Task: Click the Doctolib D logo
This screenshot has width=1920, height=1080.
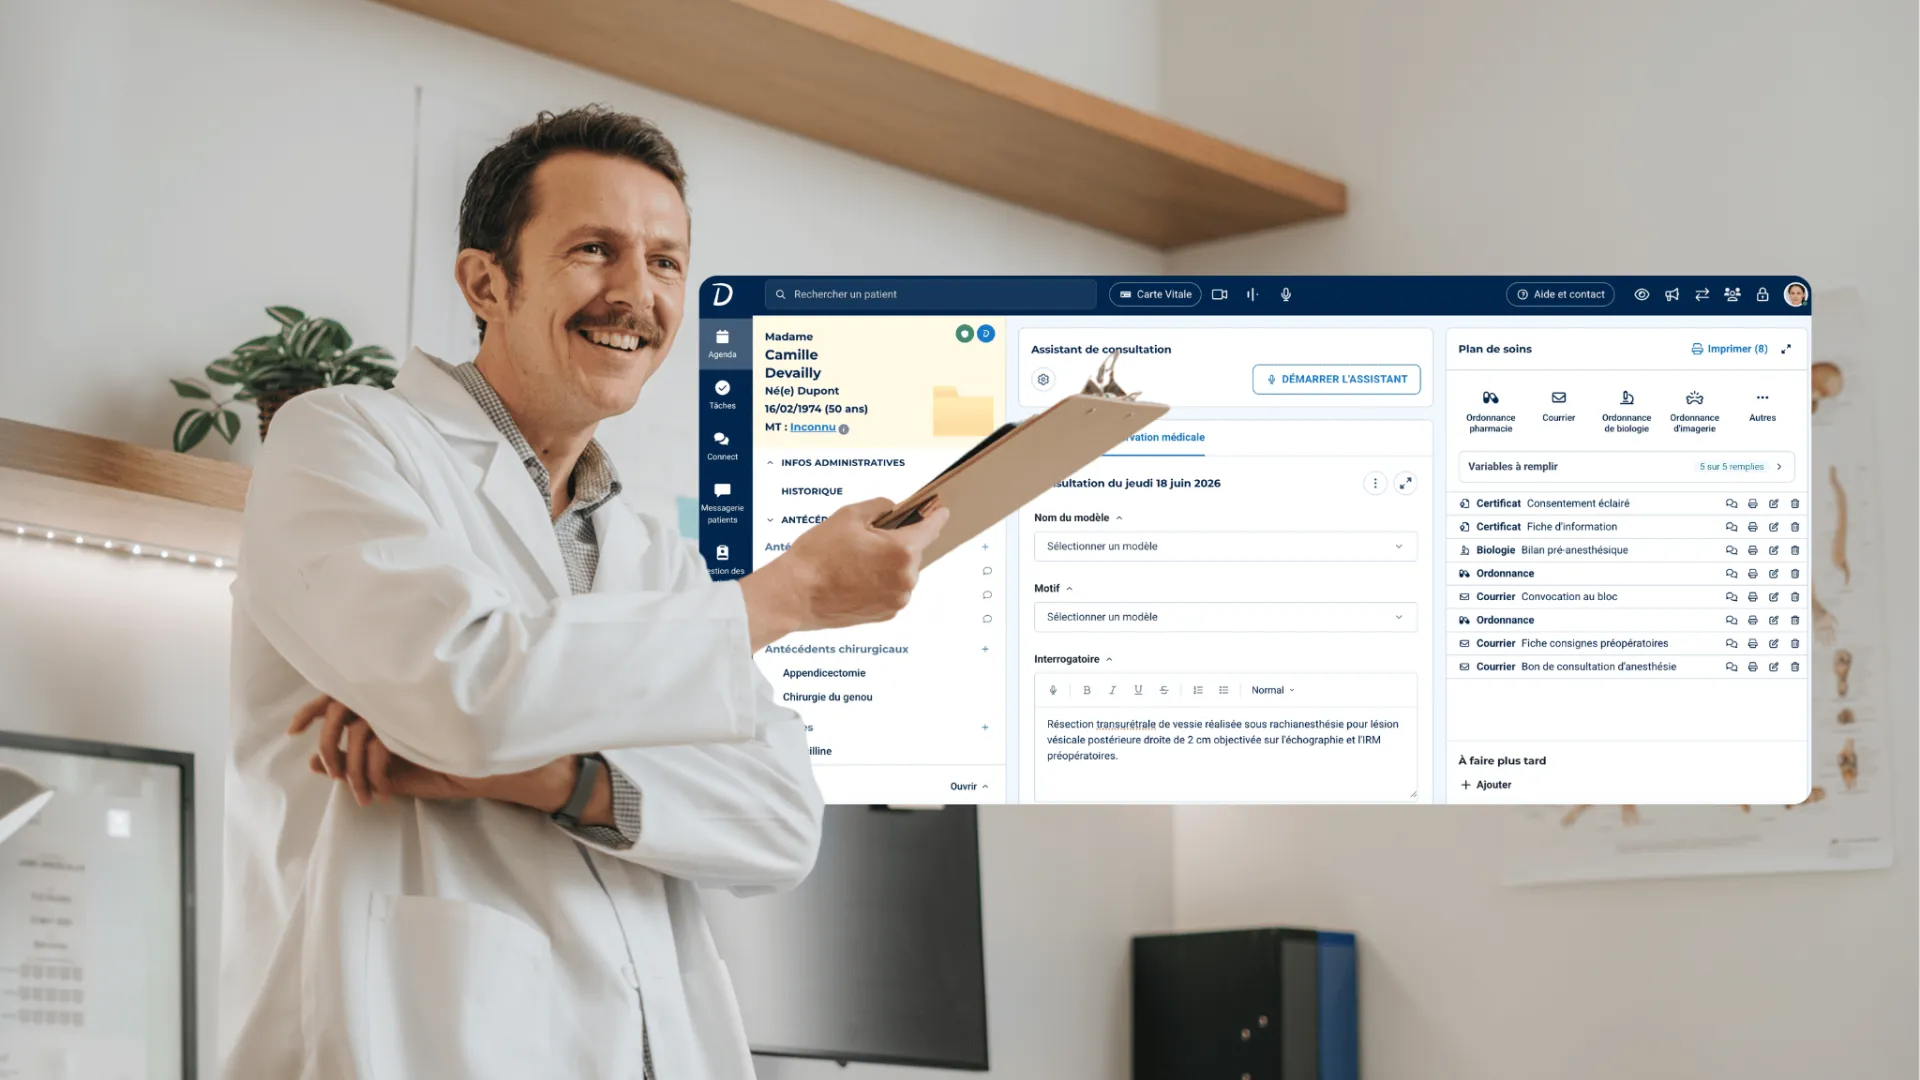Action: [x=722, y=294]
